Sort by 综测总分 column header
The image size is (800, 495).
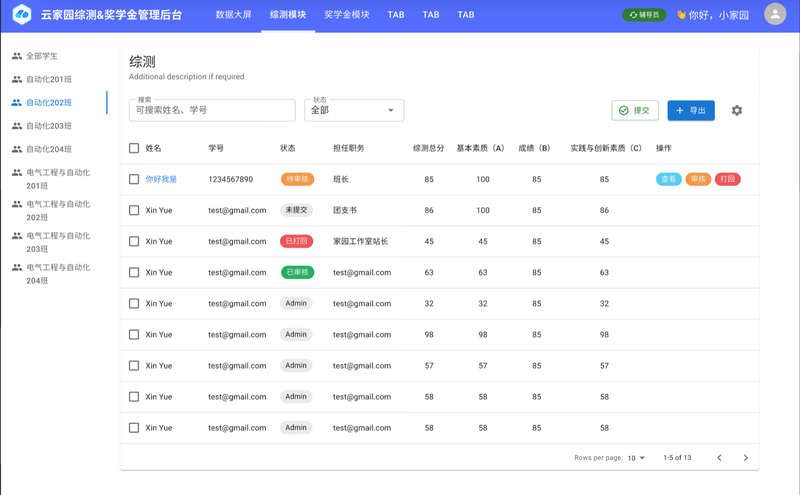point(429,148)
